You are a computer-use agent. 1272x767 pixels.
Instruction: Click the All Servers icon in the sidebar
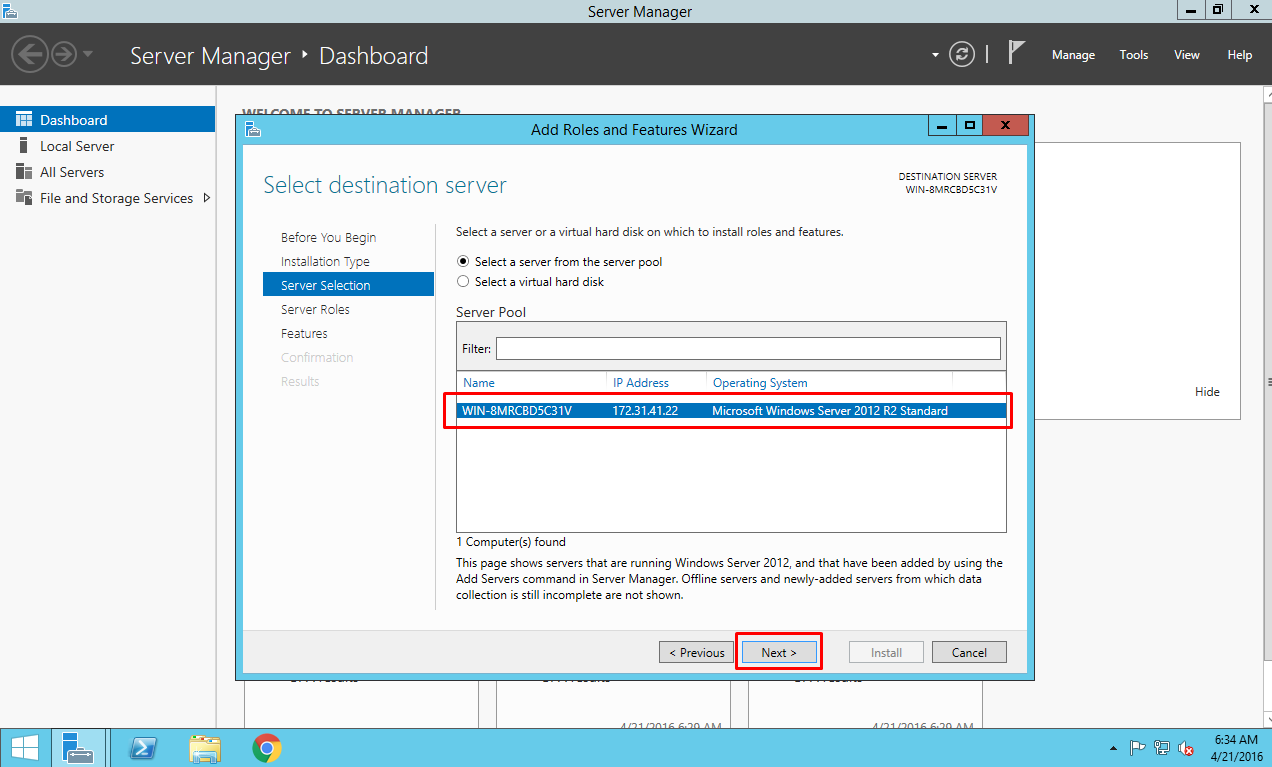pos(24,172)
